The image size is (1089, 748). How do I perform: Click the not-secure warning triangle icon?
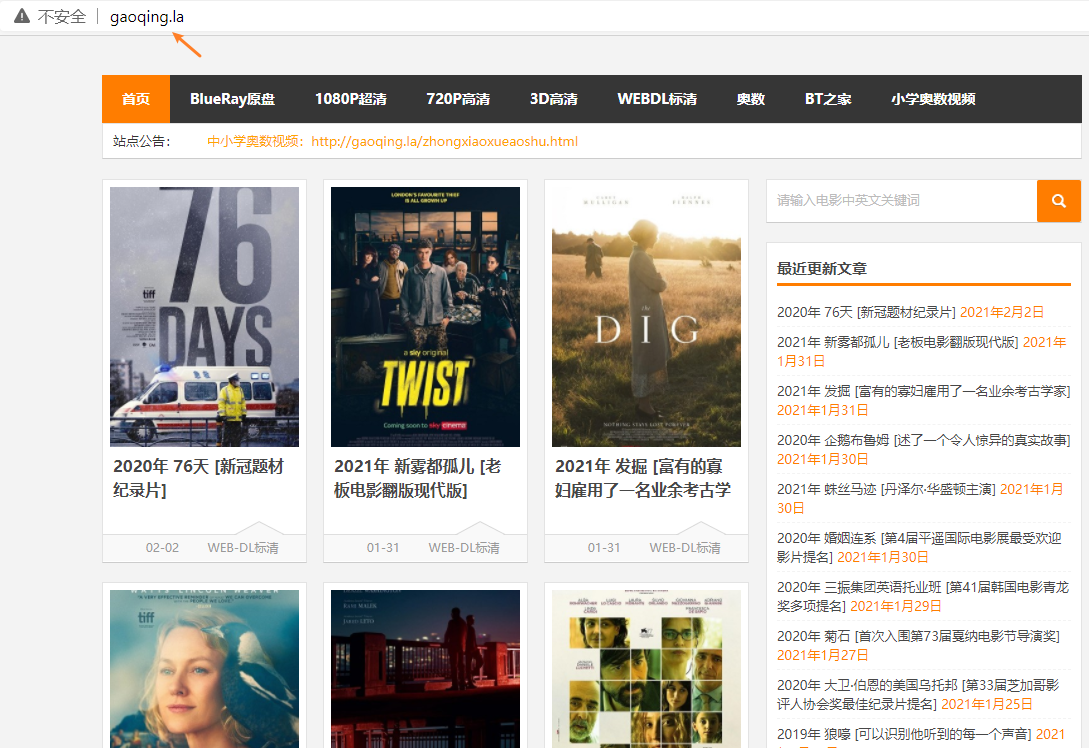pos(22,16)
